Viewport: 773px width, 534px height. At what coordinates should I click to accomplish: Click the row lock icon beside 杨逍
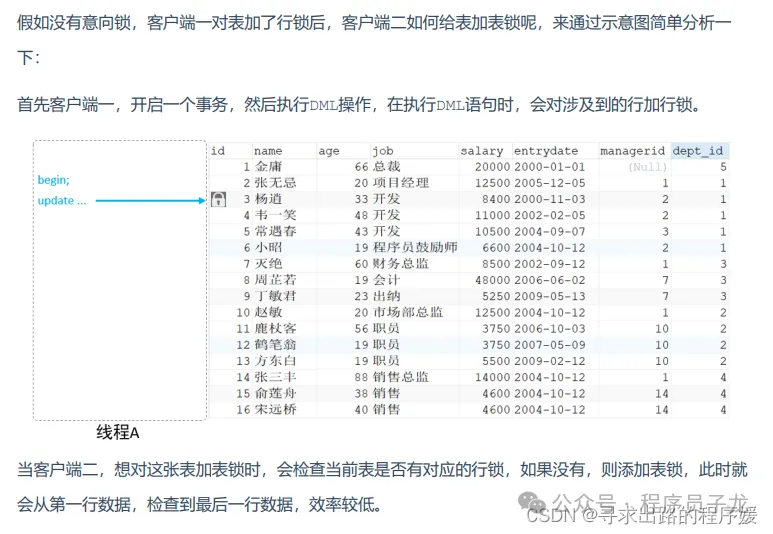(x=218, y=199)
